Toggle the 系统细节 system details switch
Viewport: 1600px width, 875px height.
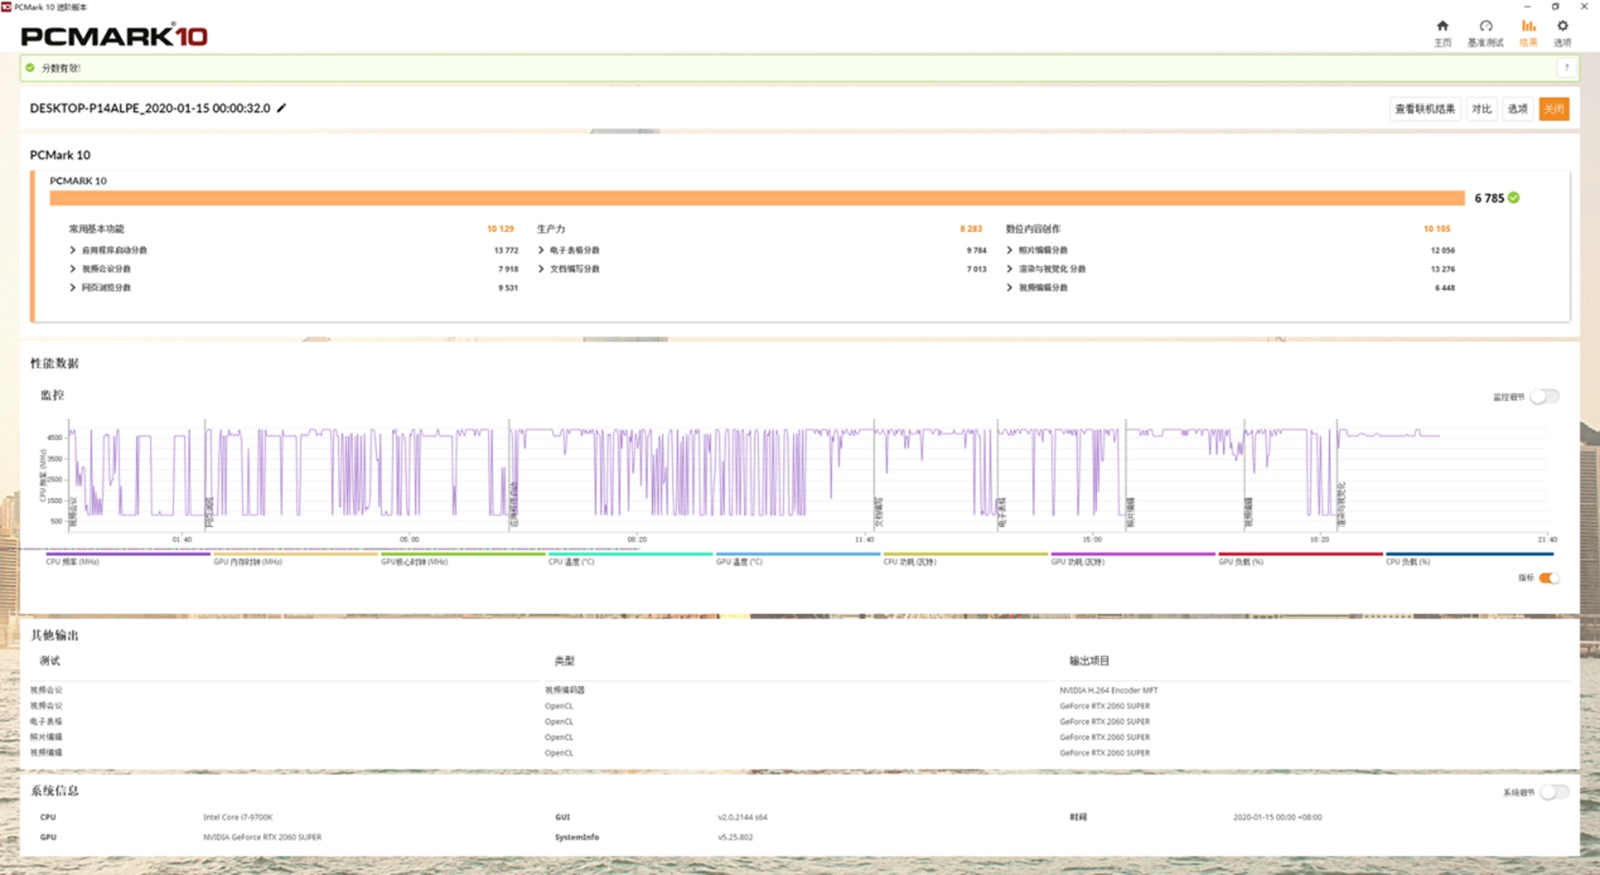tap(1553, 792)
